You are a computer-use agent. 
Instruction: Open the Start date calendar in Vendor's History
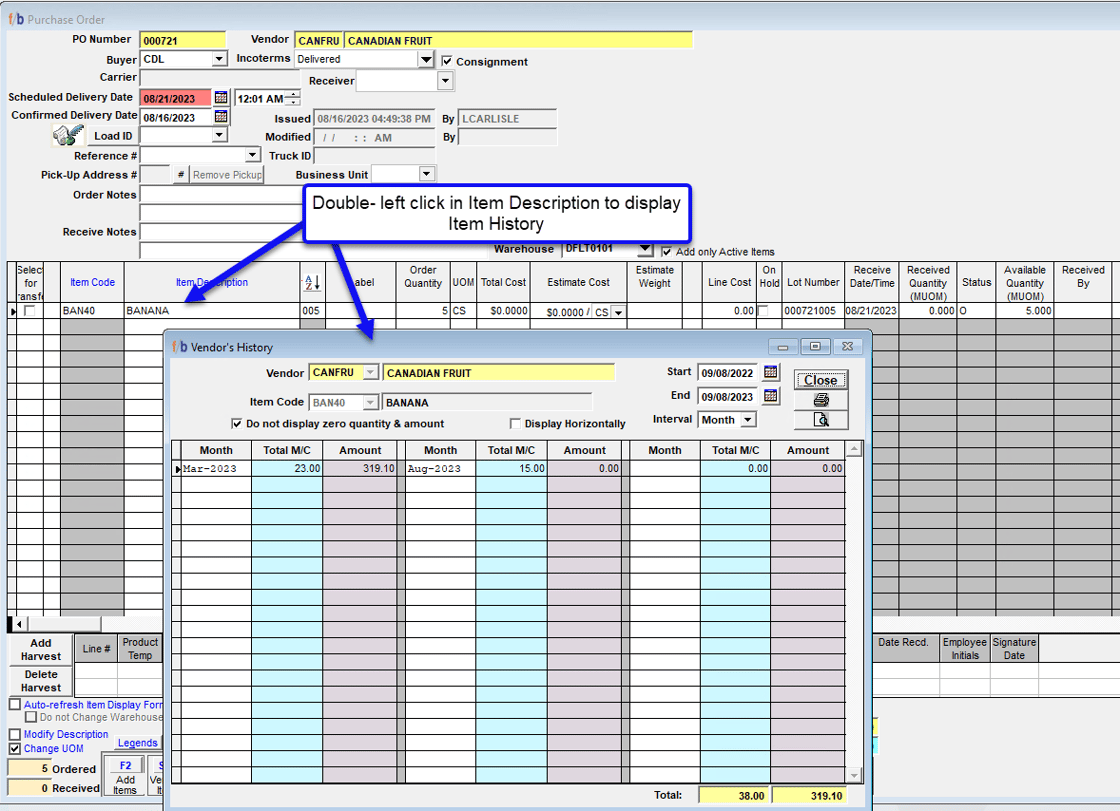point(770,372)
